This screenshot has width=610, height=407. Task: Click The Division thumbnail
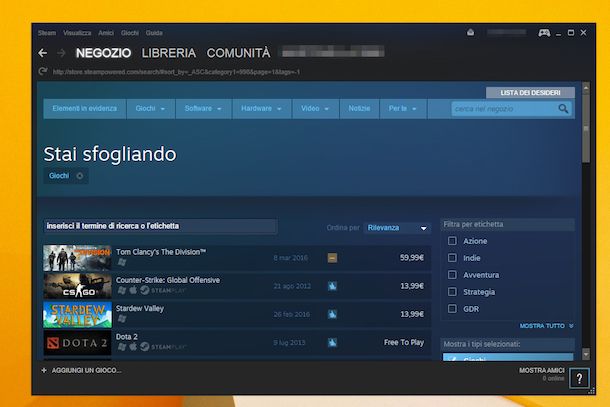[77, 258]
